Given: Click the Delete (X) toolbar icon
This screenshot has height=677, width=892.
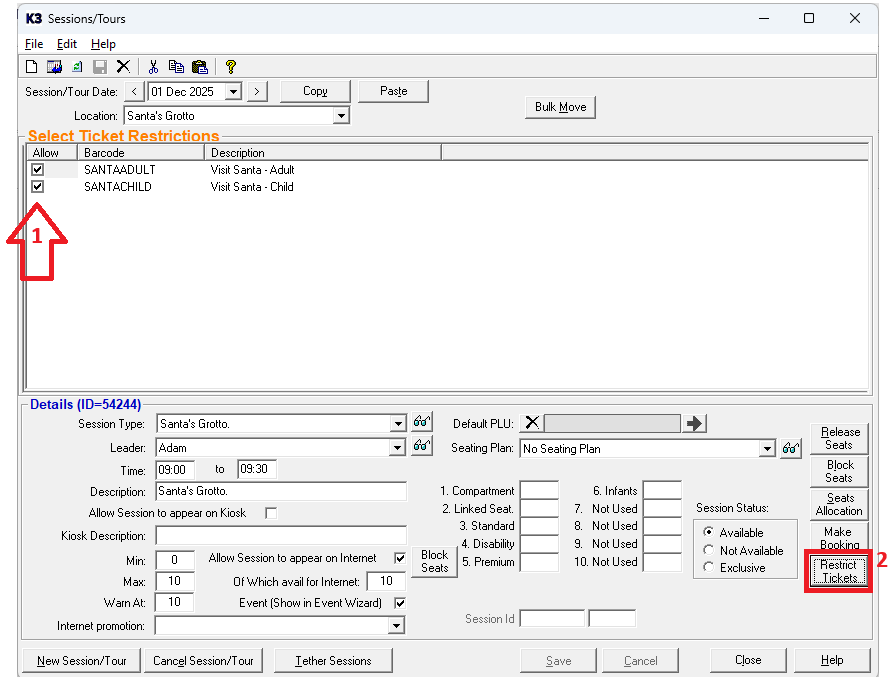Looking at the screenshot, I should 123,67.
